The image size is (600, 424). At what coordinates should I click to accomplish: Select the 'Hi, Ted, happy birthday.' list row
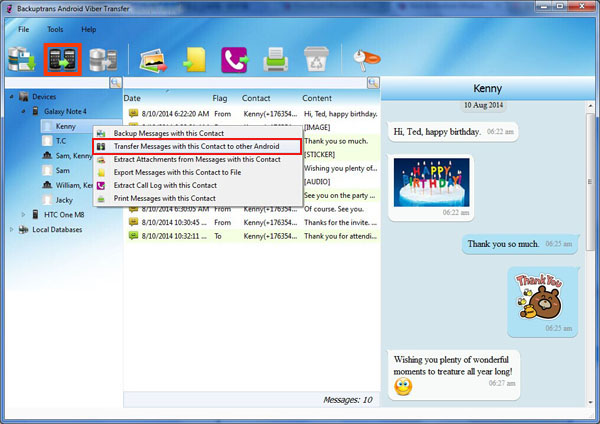[x=252, y=114]
